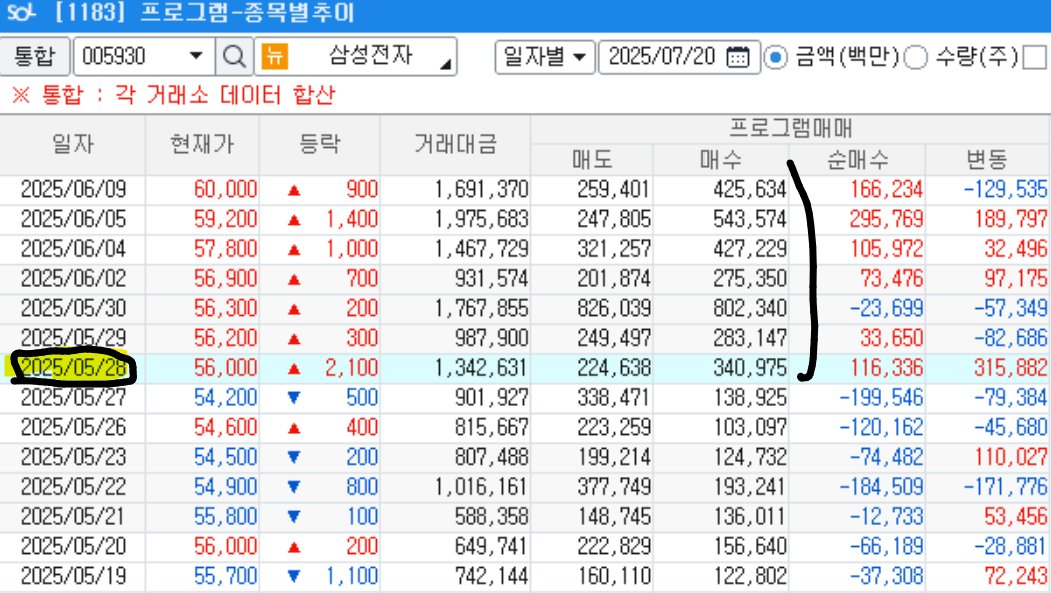The image size is (1051, 593).
Task: Click the 매도 column header
Action: click(592, 159)
